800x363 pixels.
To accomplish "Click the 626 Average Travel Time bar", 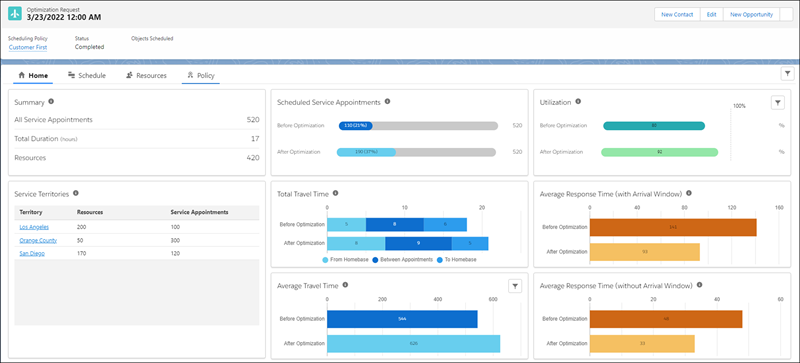I will tap(414, 344).
